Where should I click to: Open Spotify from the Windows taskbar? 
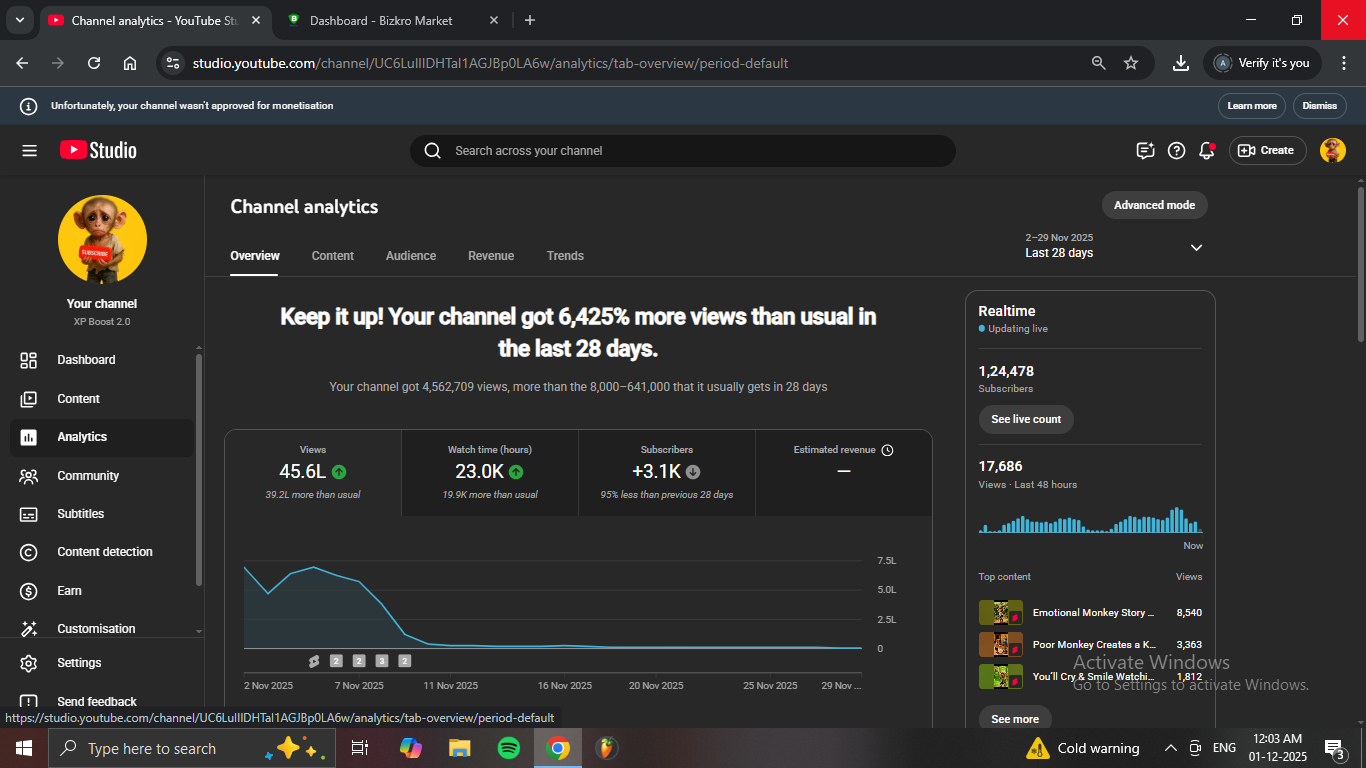(508, 748)
